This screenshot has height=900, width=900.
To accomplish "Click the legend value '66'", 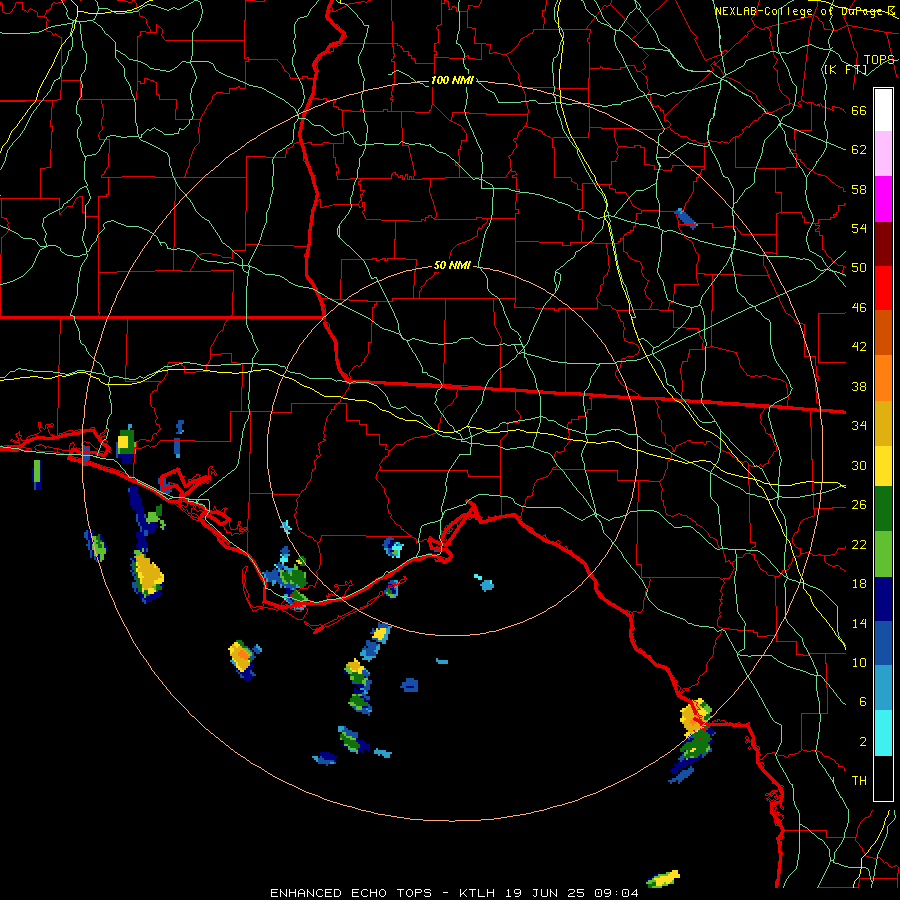I will tap(859, 111).
